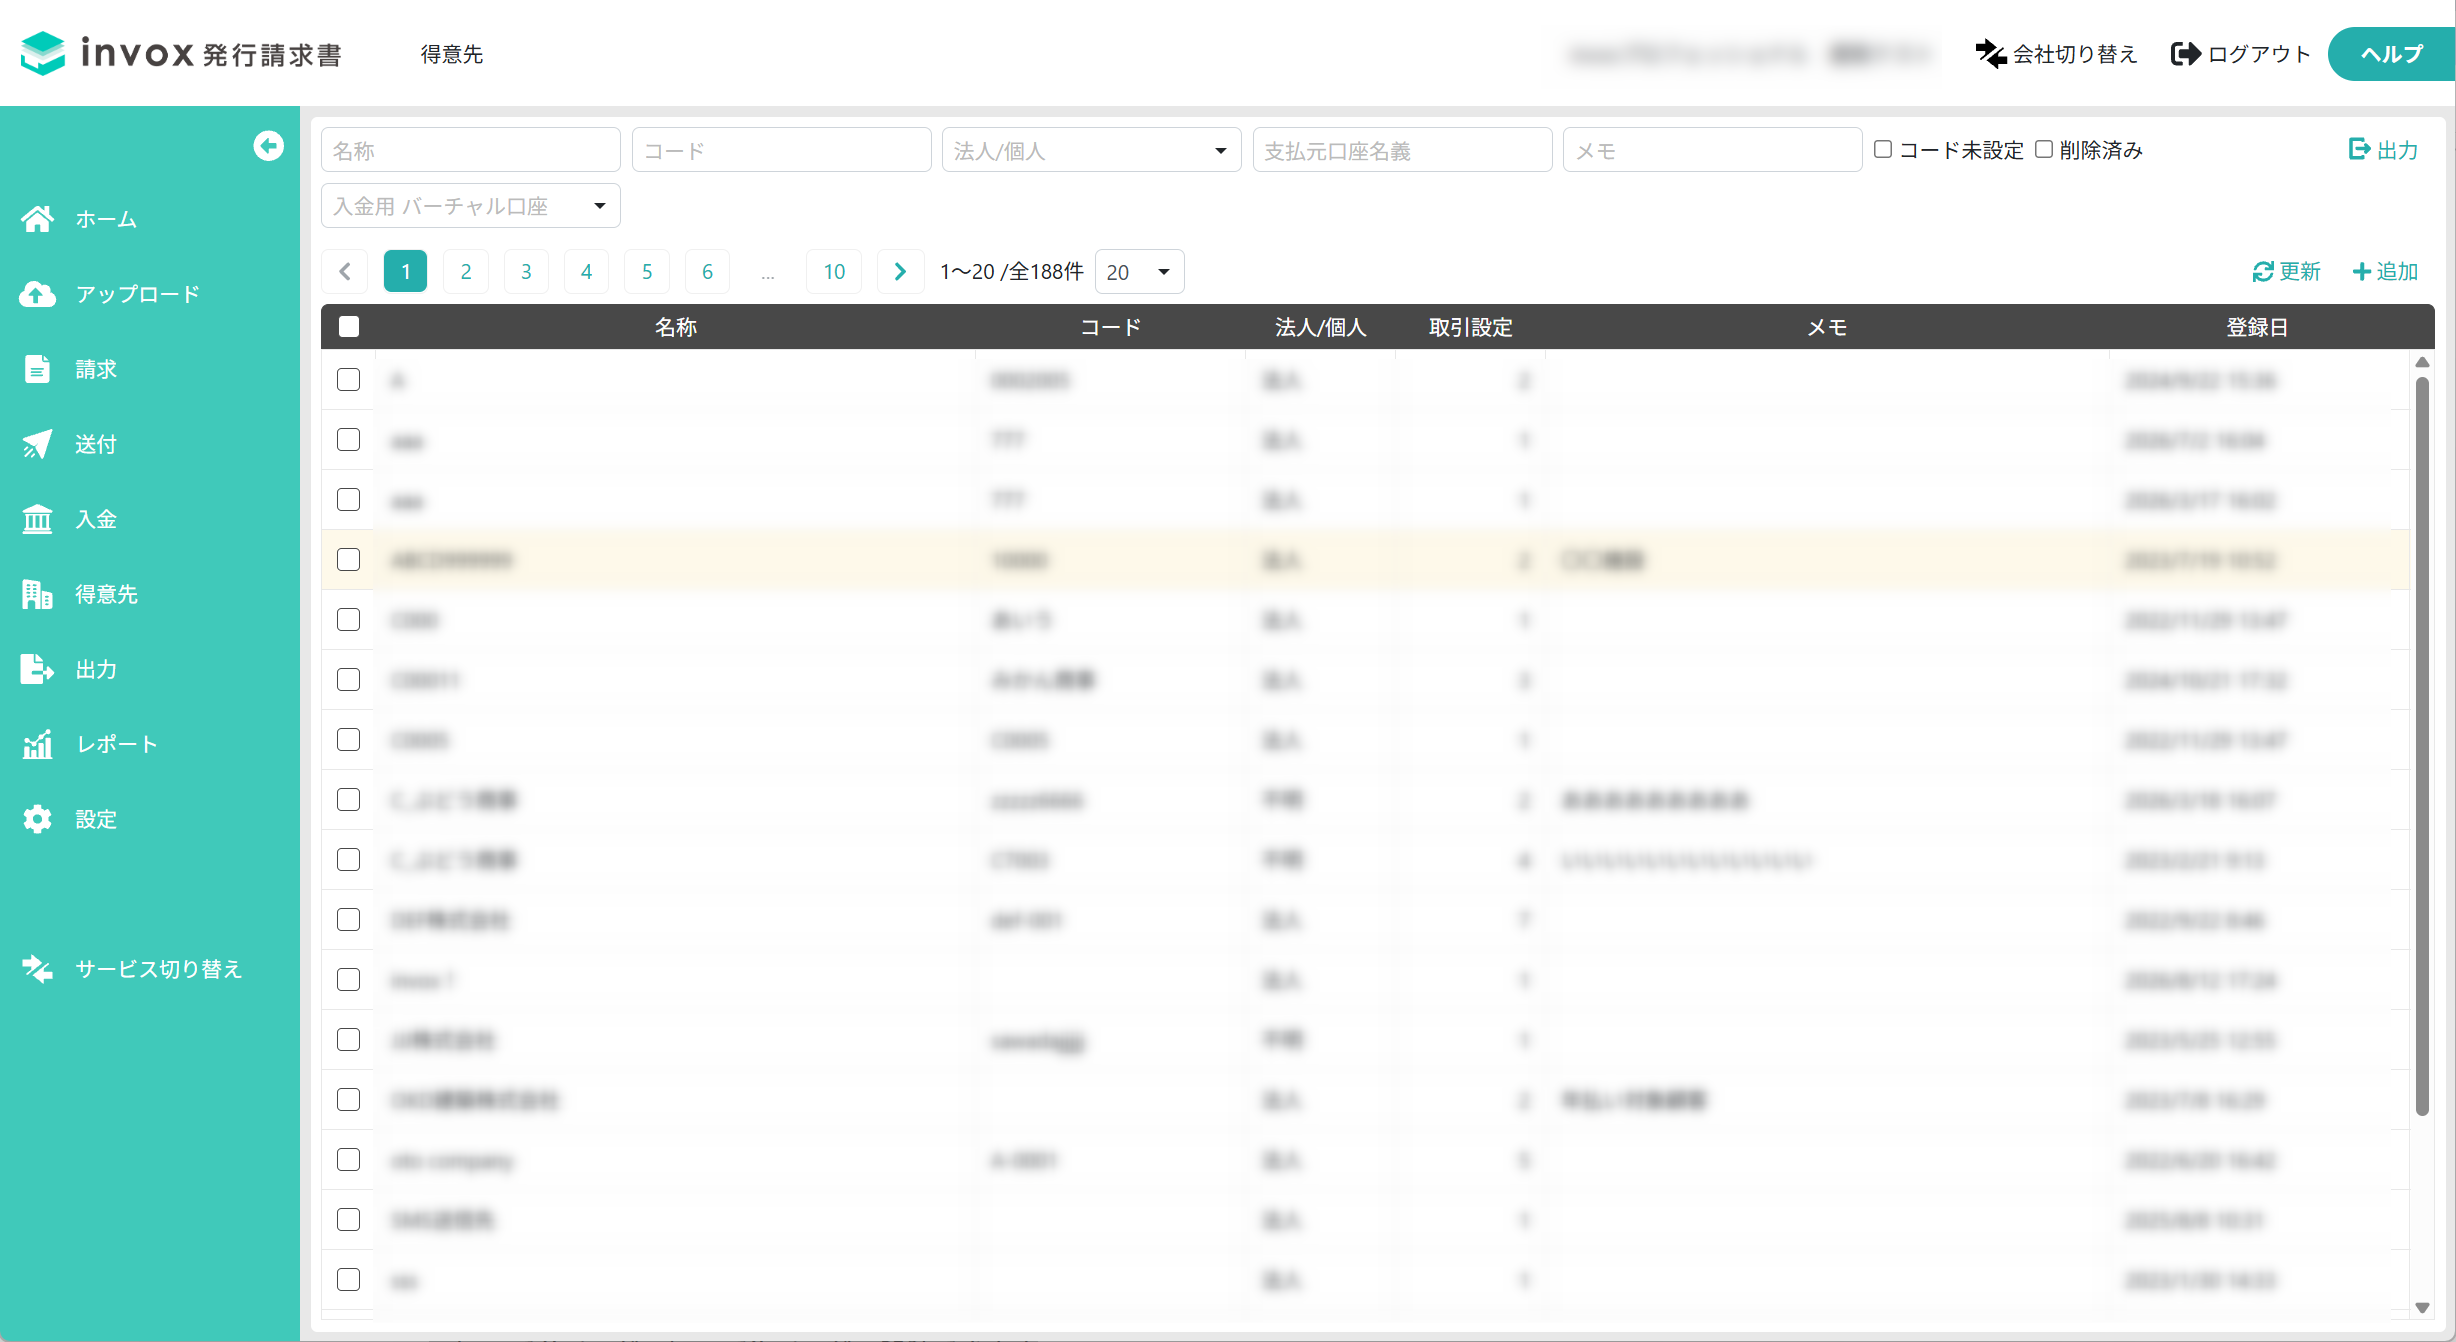Screen dimensions: 2456x1342
Task: Click the 会社切り替え link text
Action: [x=2075, y=54]
